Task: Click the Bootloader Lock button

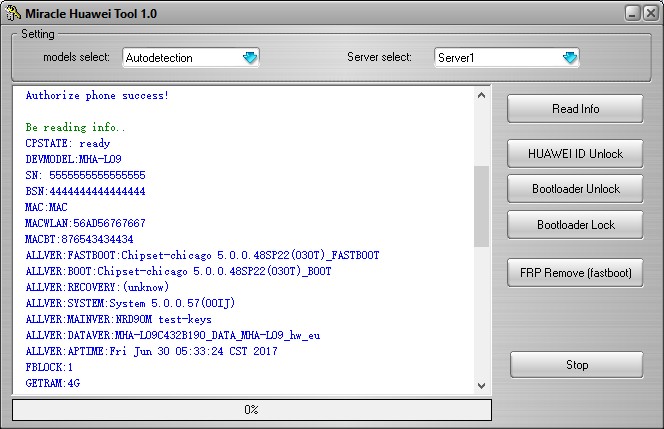Action: 575,225
